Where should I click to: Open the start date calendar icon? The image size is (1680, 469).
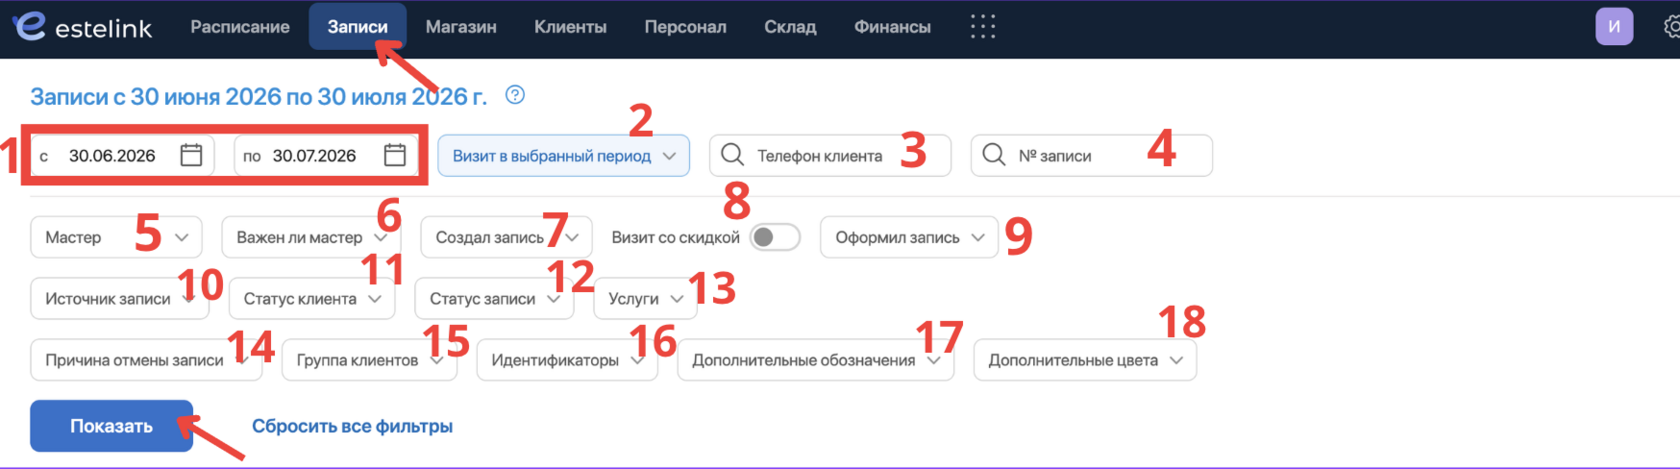(x=191, y=155)
